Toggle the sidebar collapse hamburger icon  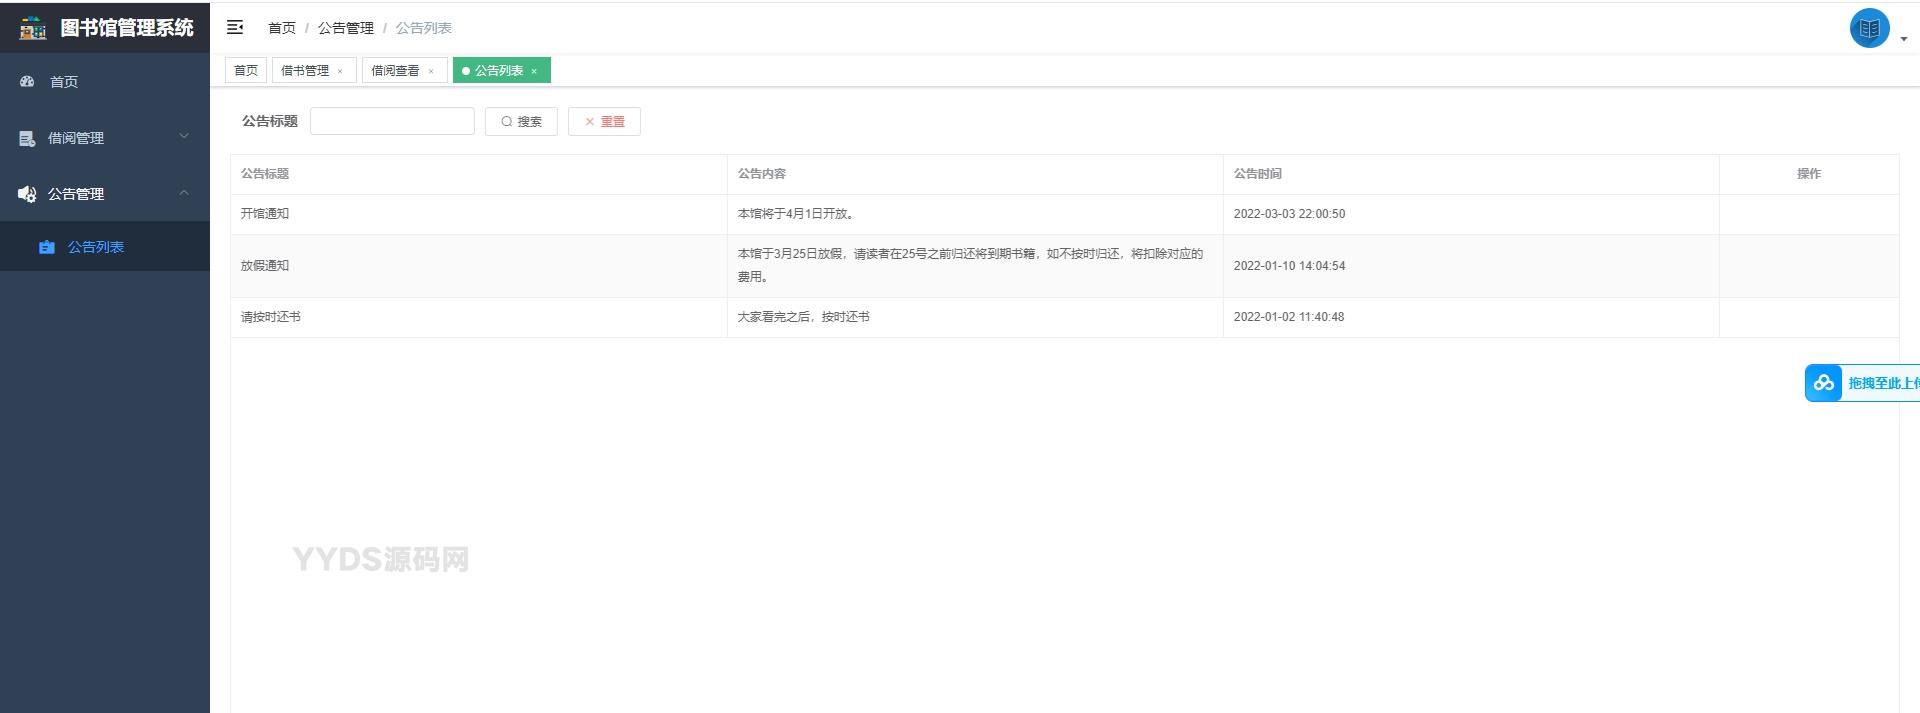point(235,27)
